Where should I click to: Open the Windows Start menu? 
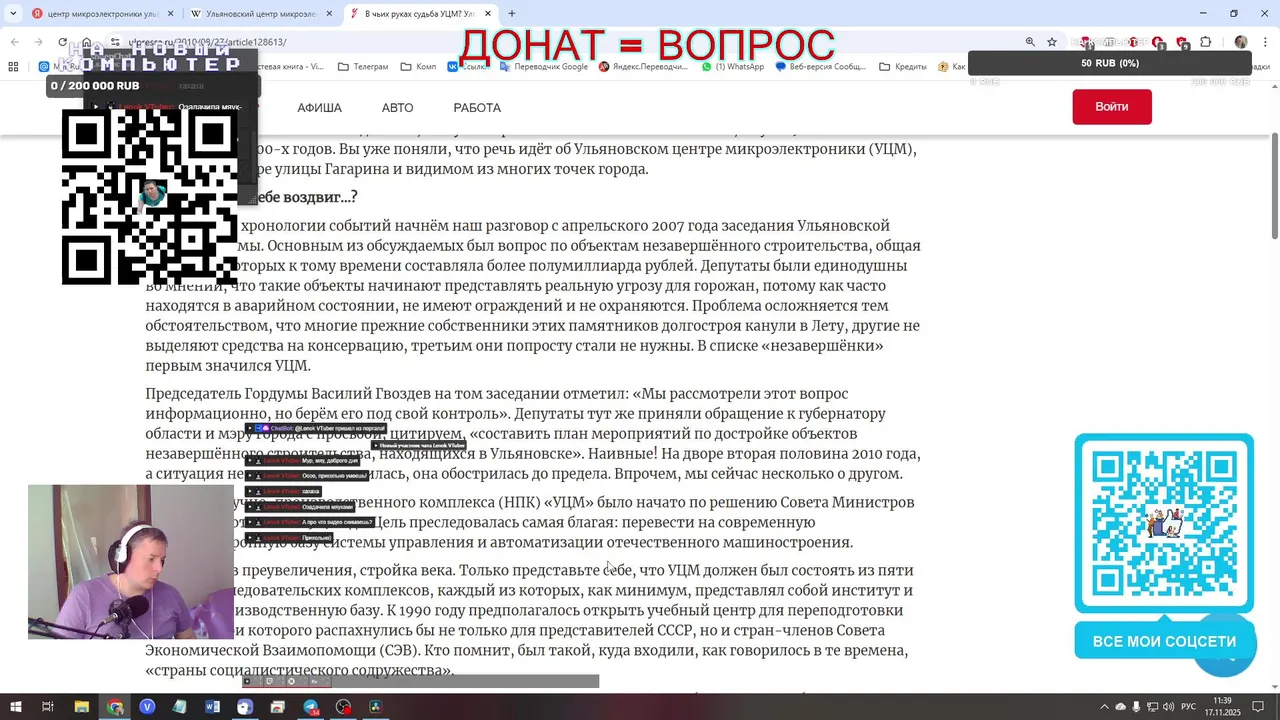click(15, 707)
